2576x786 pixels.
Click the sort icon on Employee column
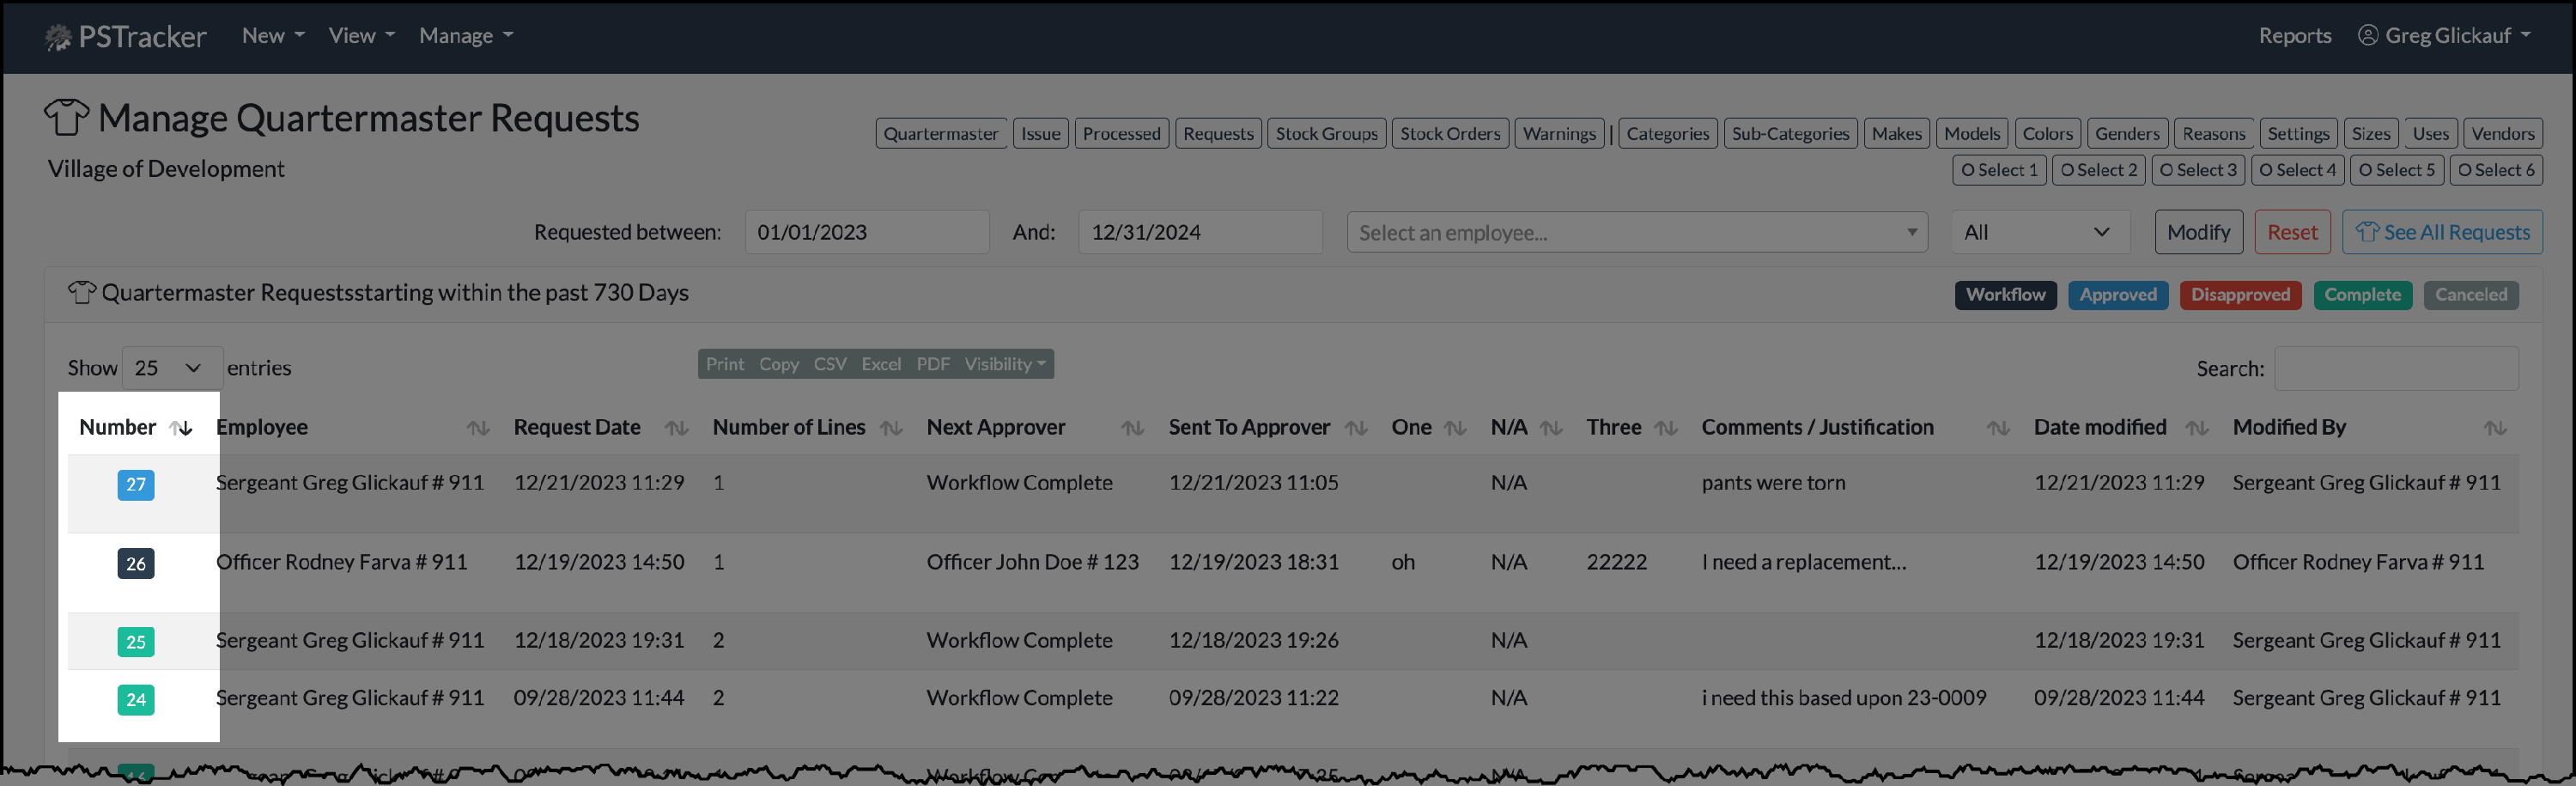479,428
